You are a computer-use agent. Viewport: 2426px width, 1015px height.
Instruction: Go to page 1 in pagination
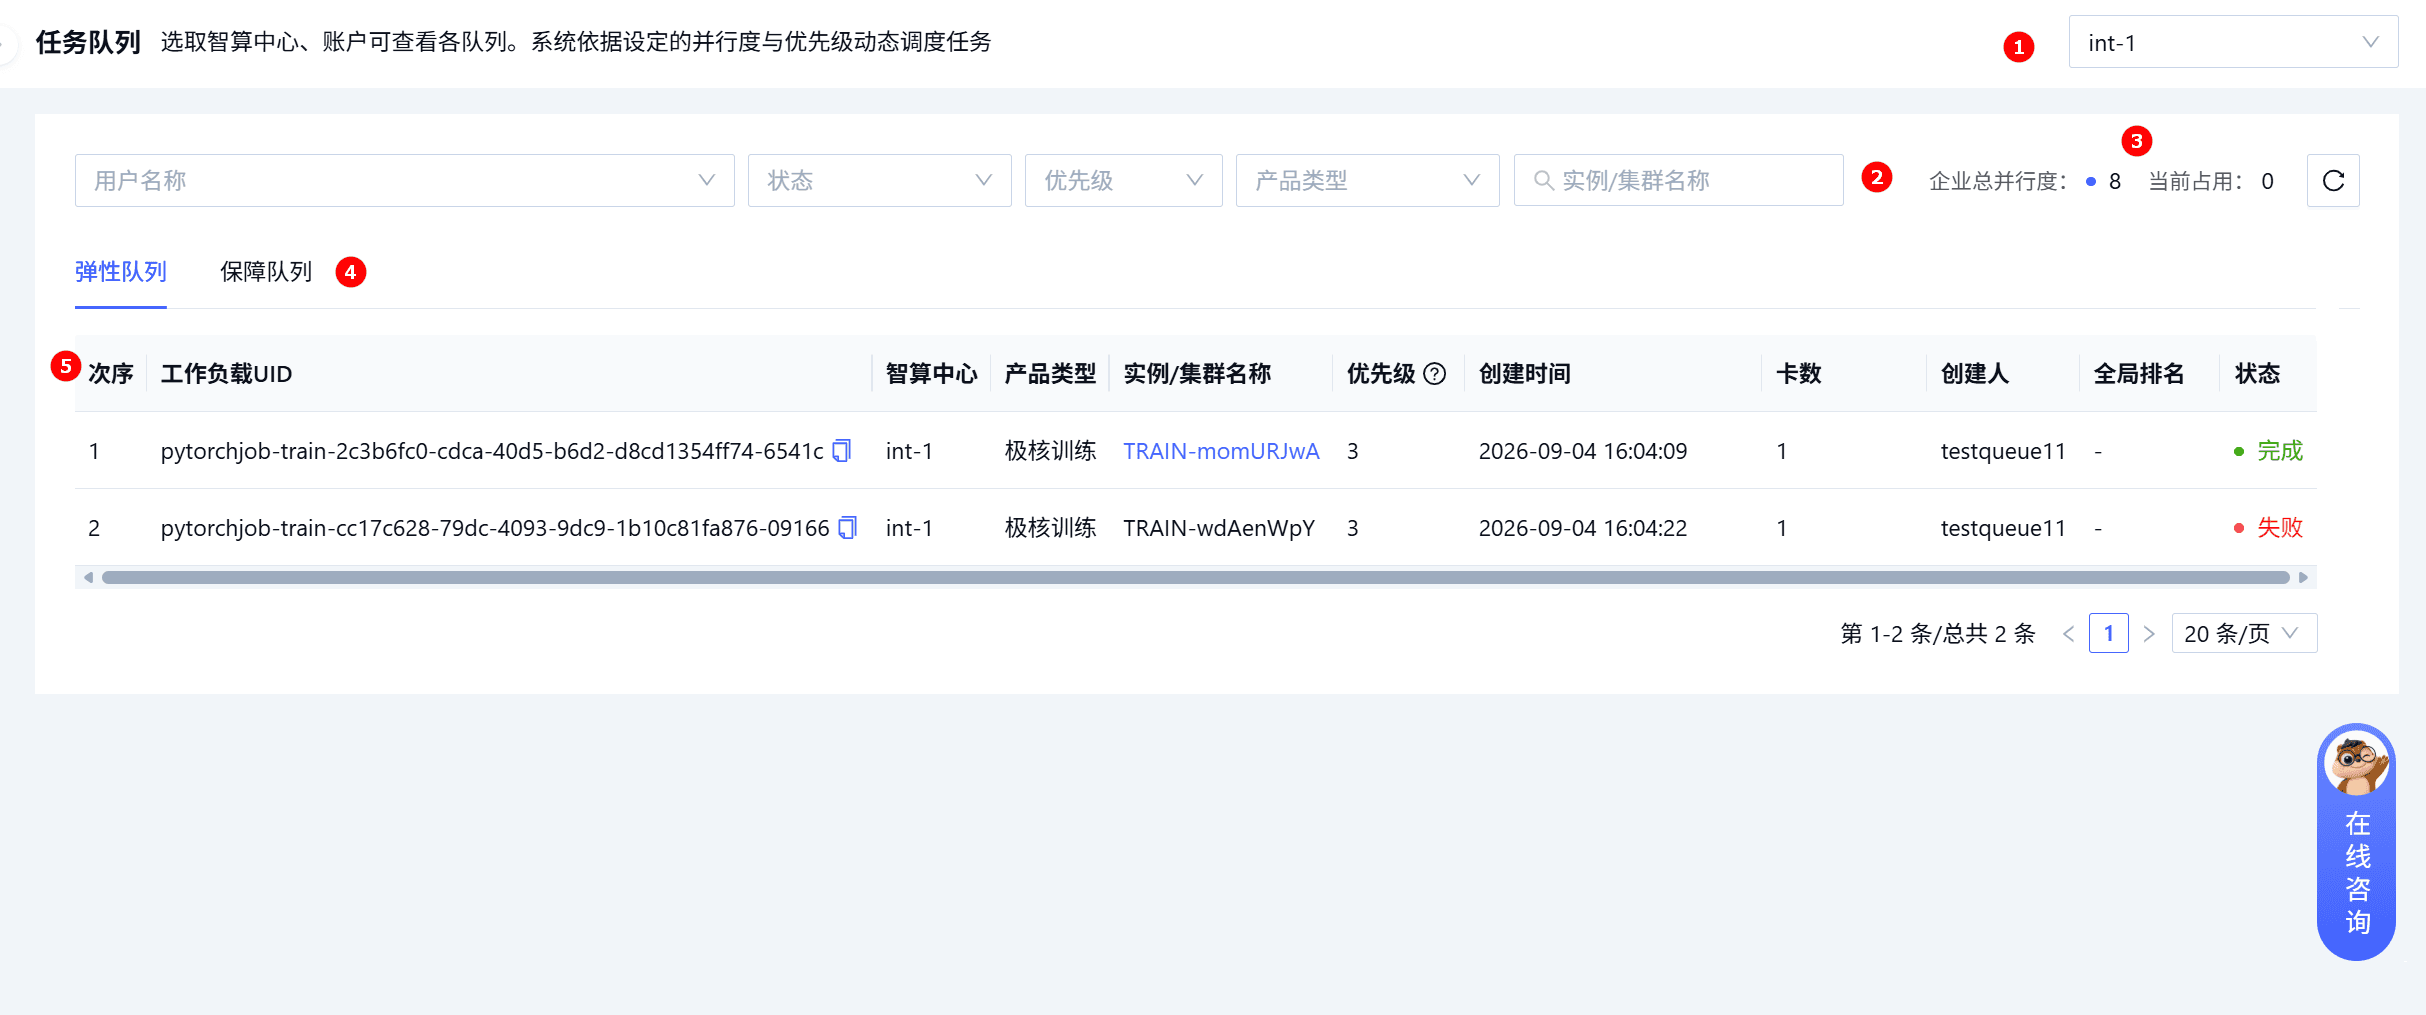[2109, 634]
